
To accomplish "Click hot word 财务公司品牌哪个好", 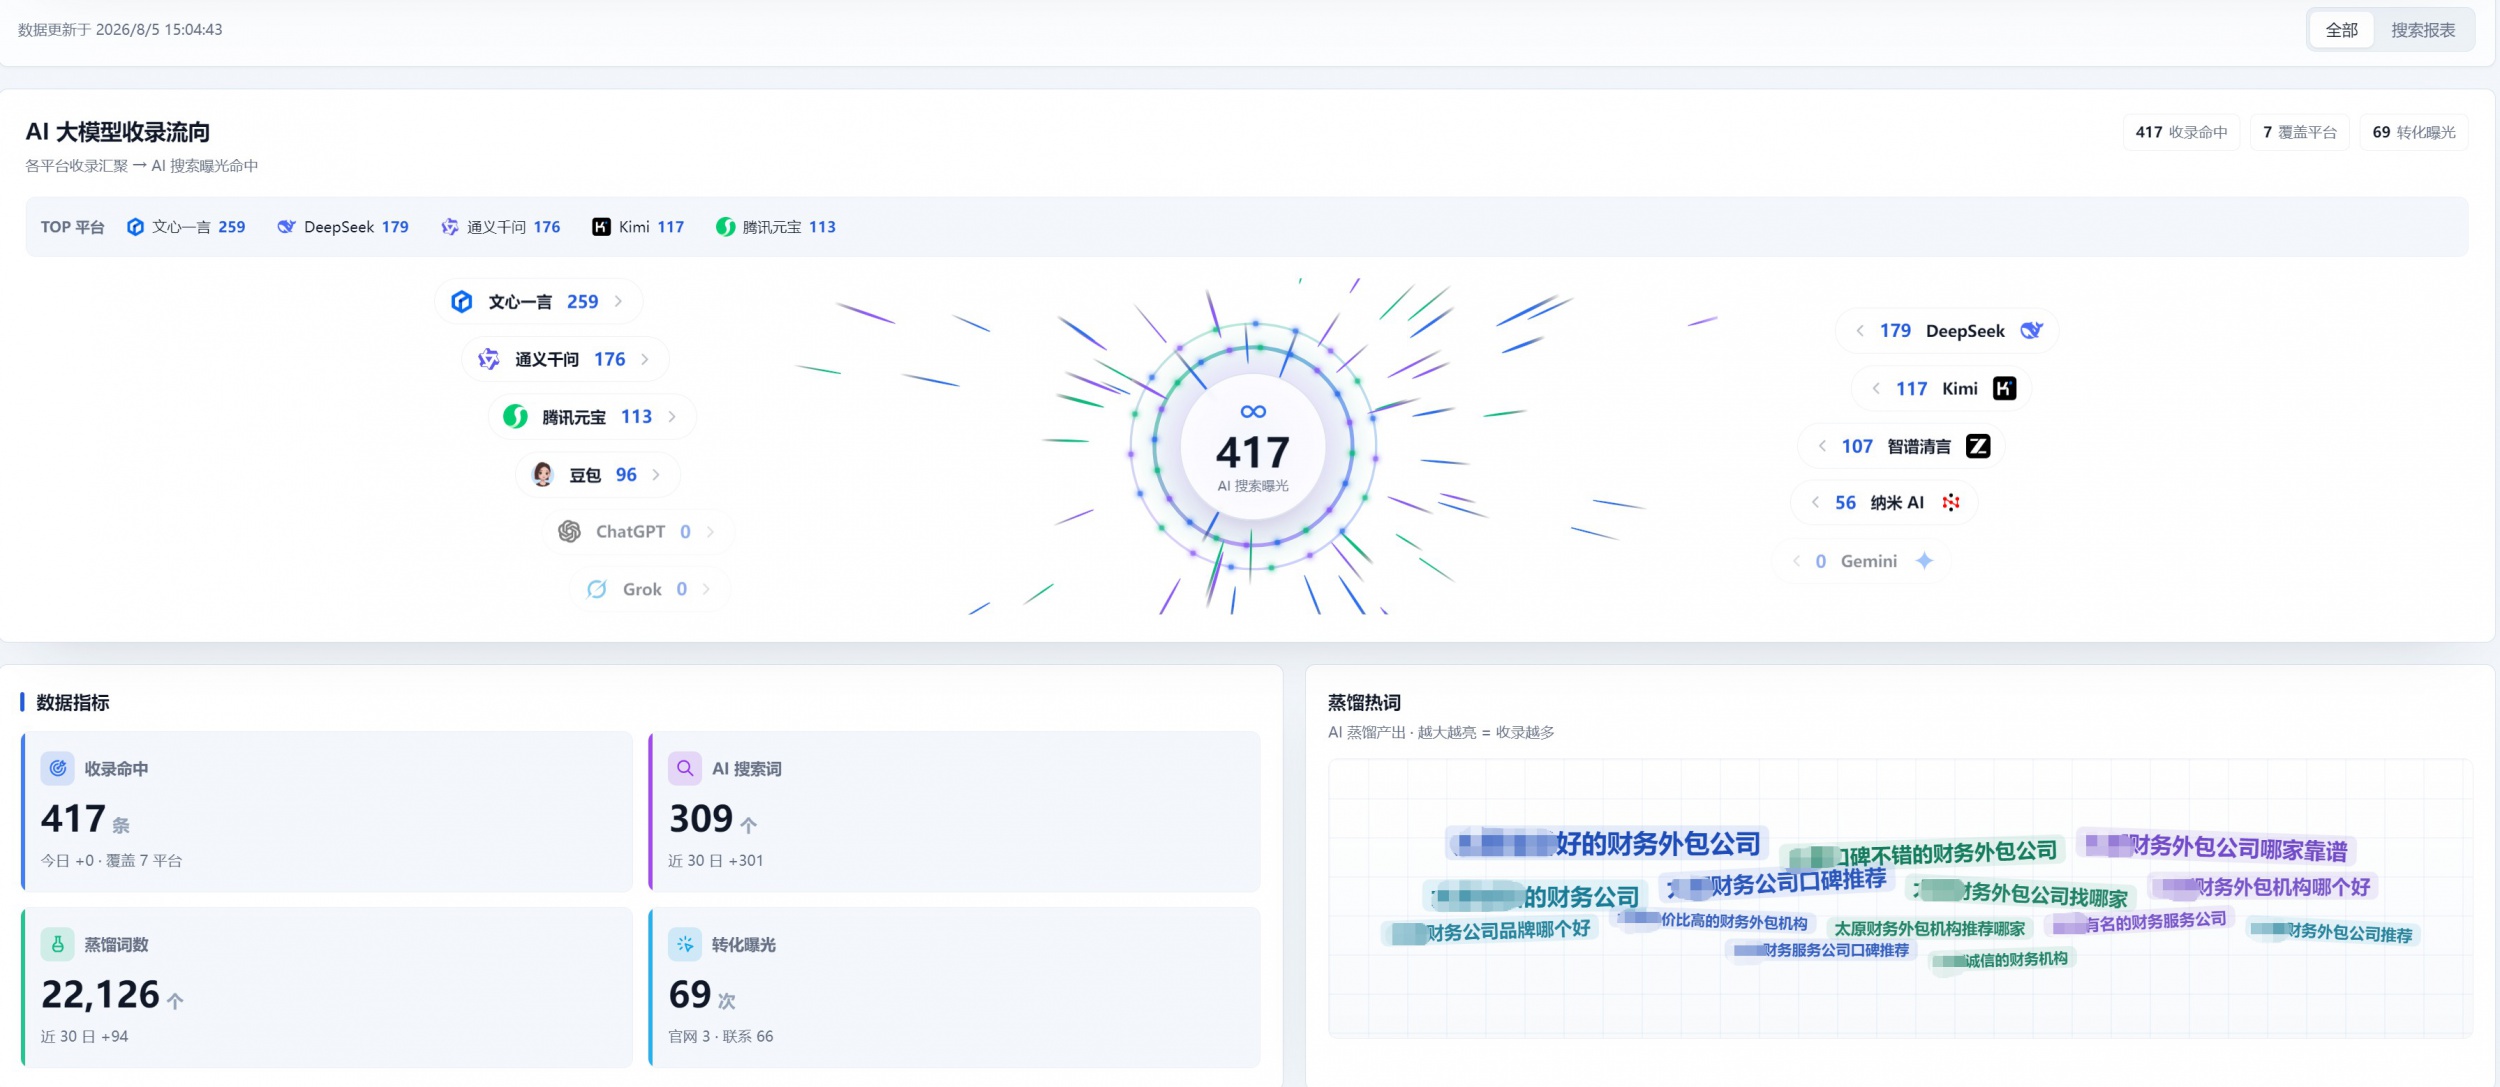I will pyautogui.click(x=1488, y=931).
